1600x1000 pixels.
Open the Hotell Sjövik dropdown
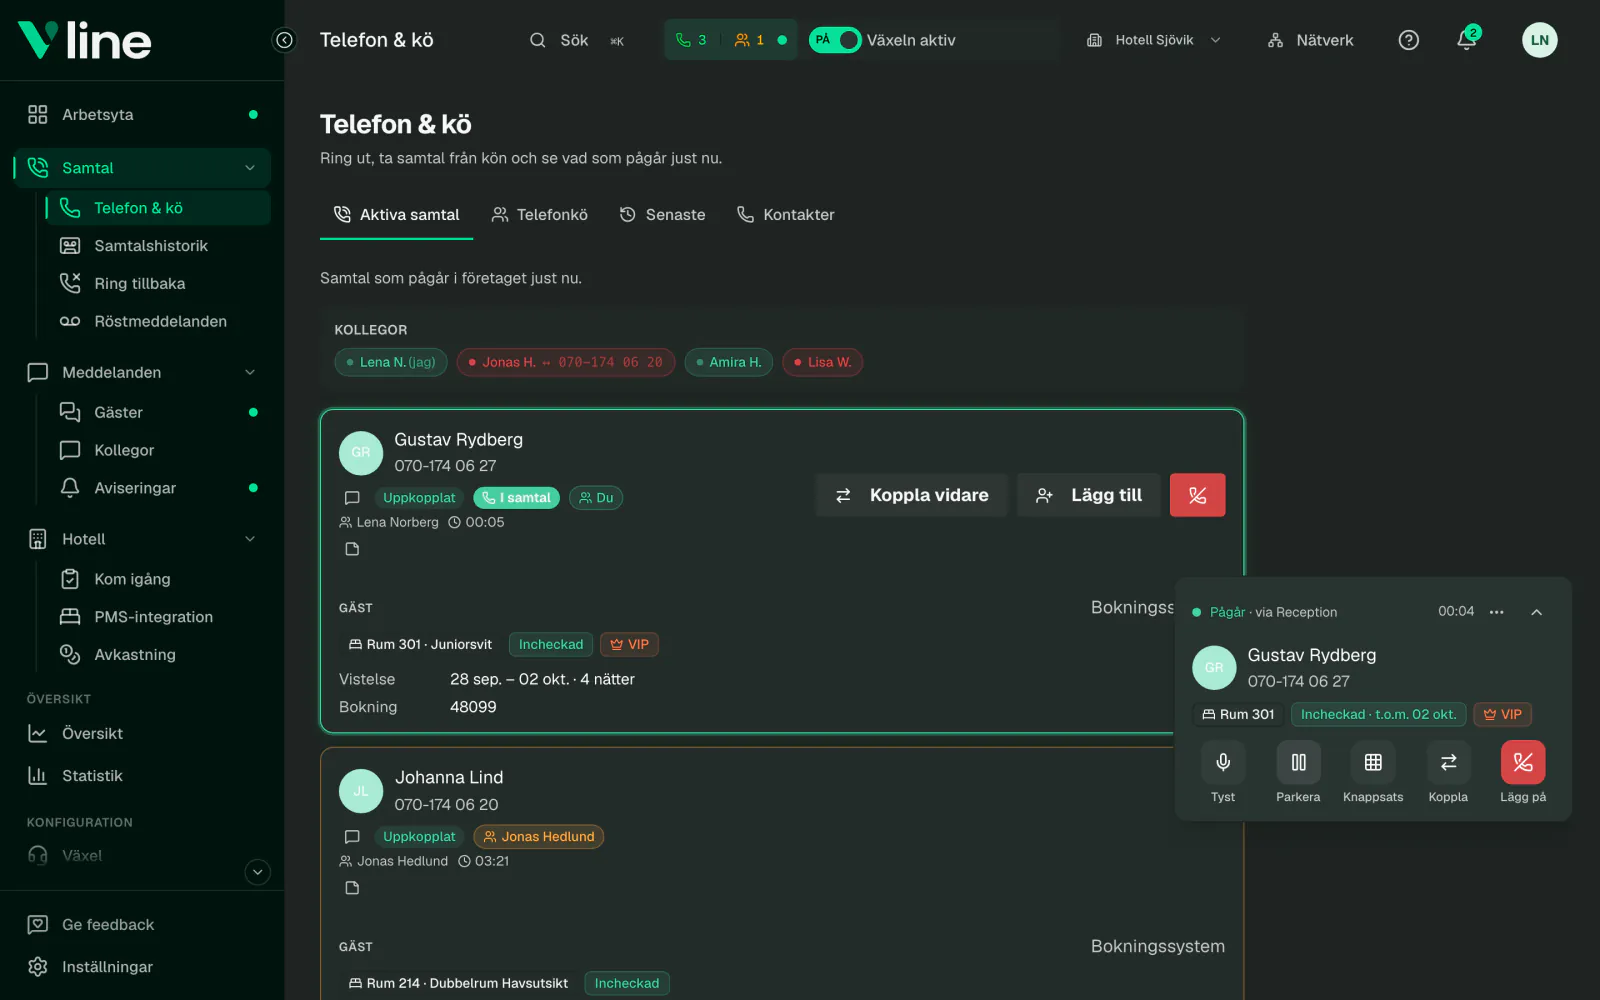(1153, 40)
